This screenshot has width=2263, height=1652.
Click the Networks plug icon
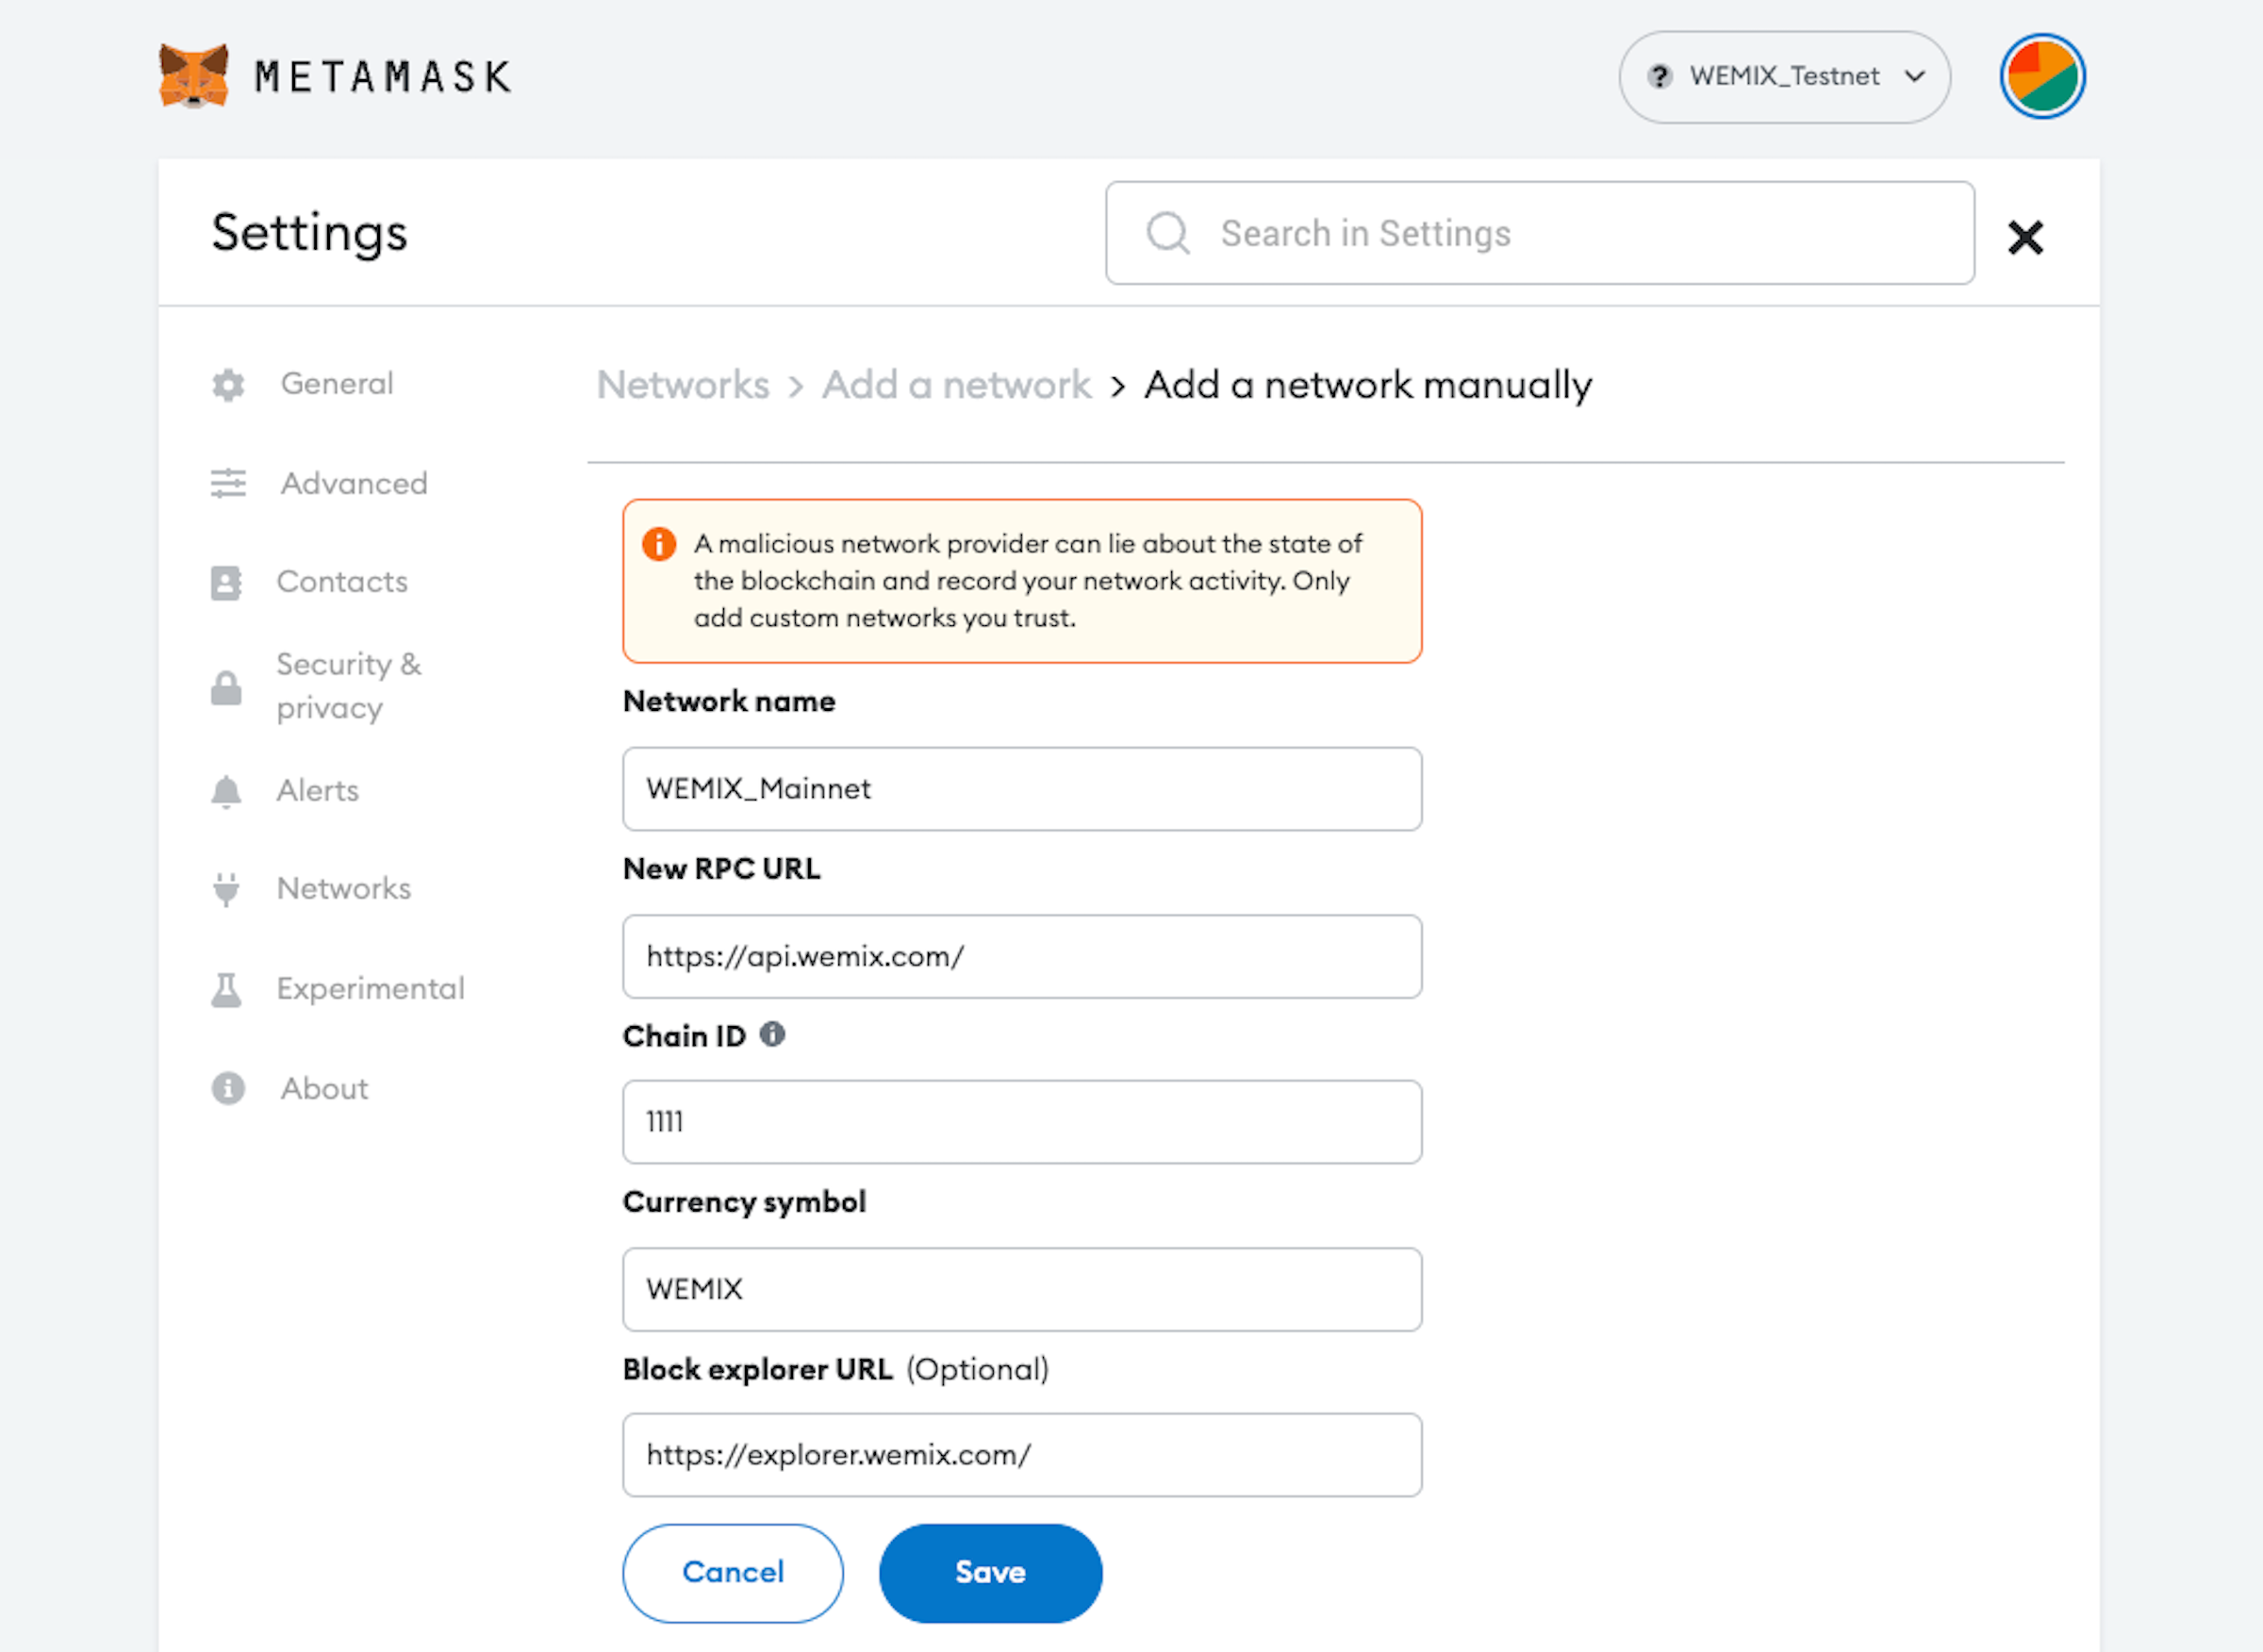(226, 889)
